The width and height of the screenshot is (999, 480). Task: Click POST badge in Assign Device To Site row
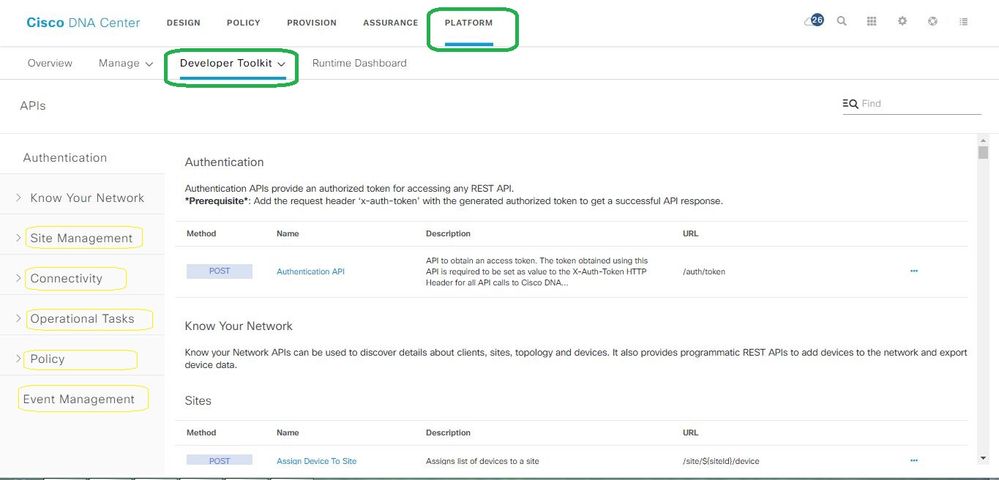pos(219,460)
